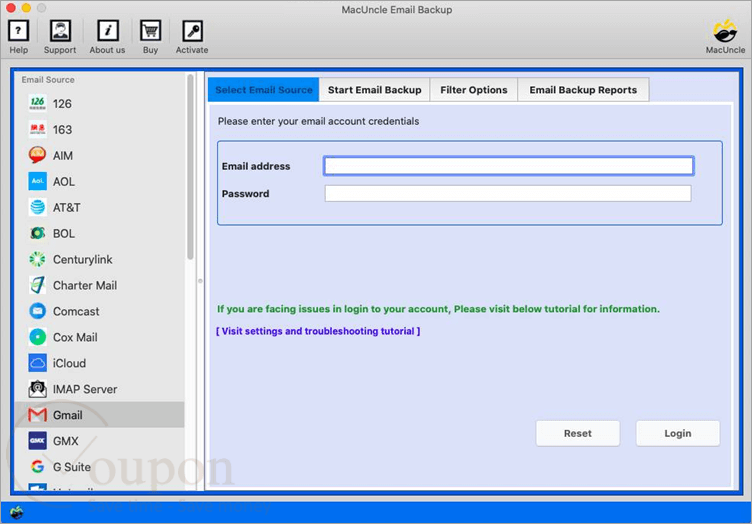This screenshot has height=524, width=752.
Task: Click the Reset button
Action: coord(578,433)
